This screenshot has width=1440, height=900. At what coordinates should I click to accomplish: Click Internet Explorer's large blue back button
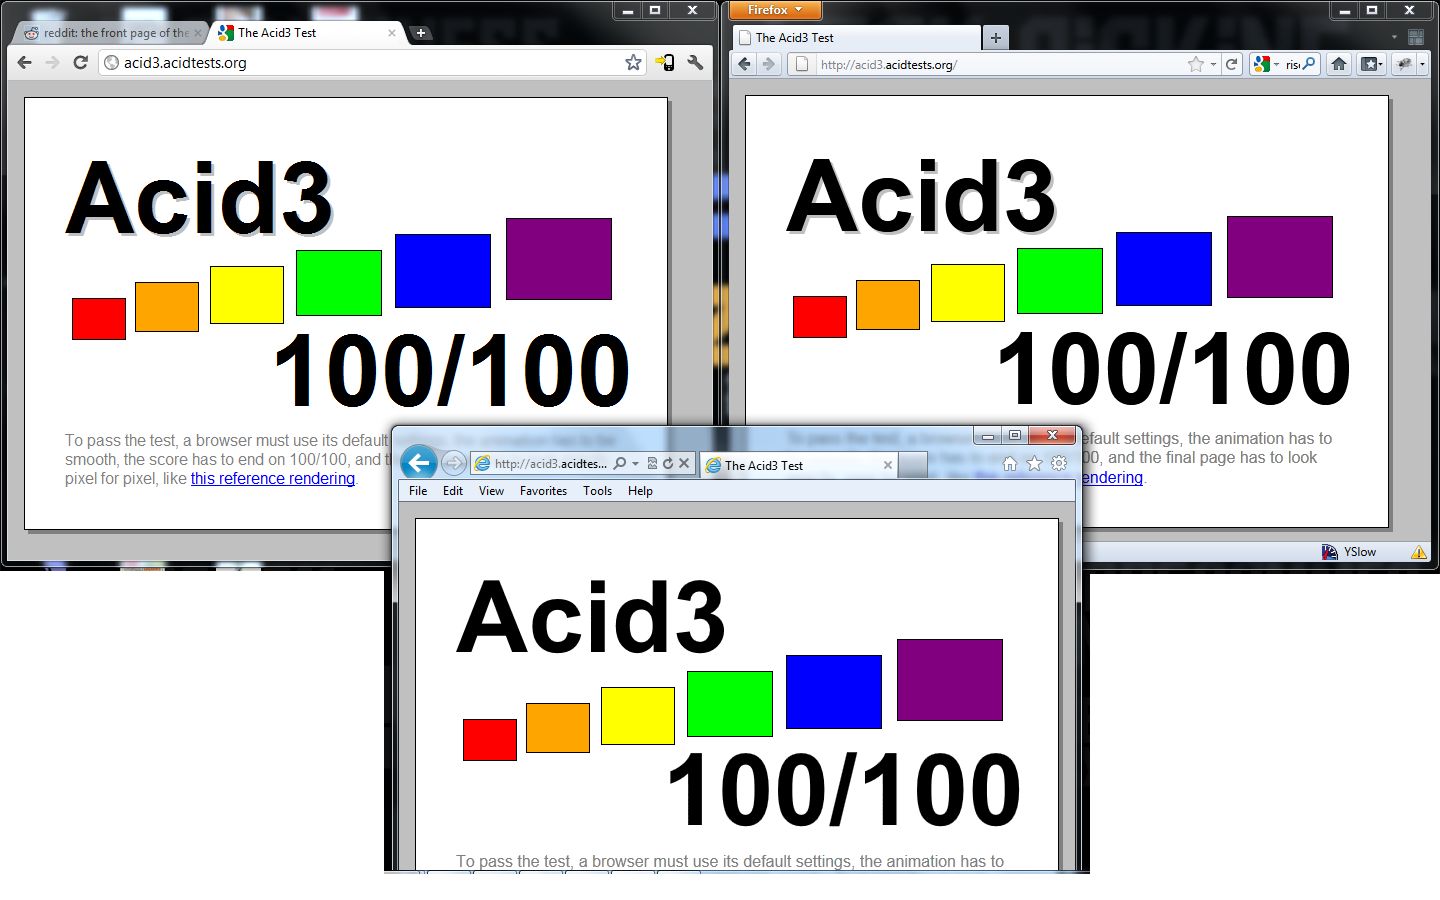click(419, 463)
